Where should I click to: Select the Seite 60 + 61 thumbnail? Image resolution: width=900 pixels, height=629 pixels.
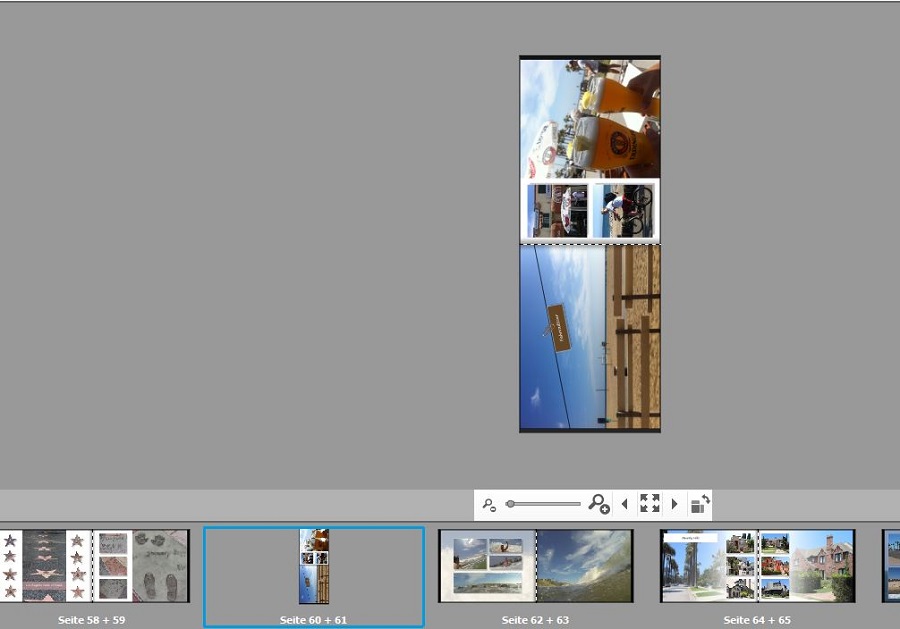coord(314,566)
